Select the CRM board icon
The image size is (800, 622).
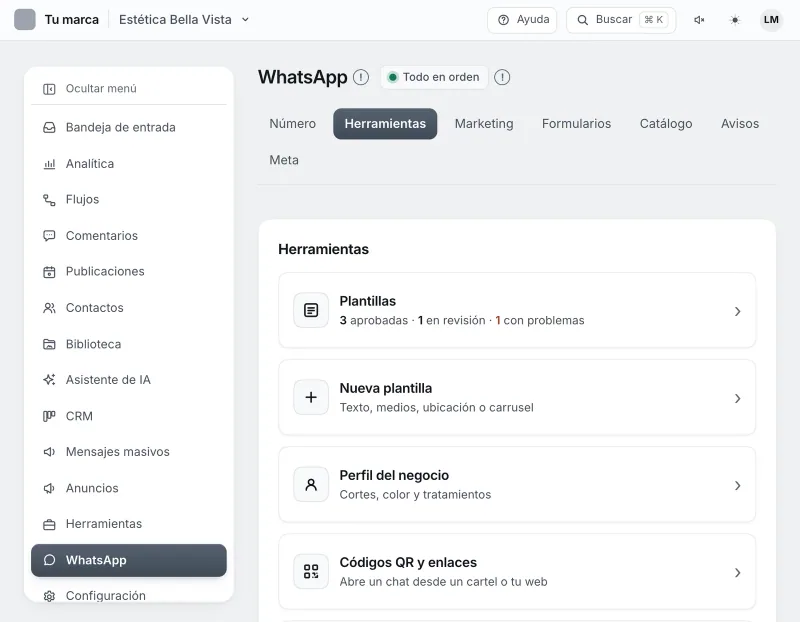pos(49,416)
